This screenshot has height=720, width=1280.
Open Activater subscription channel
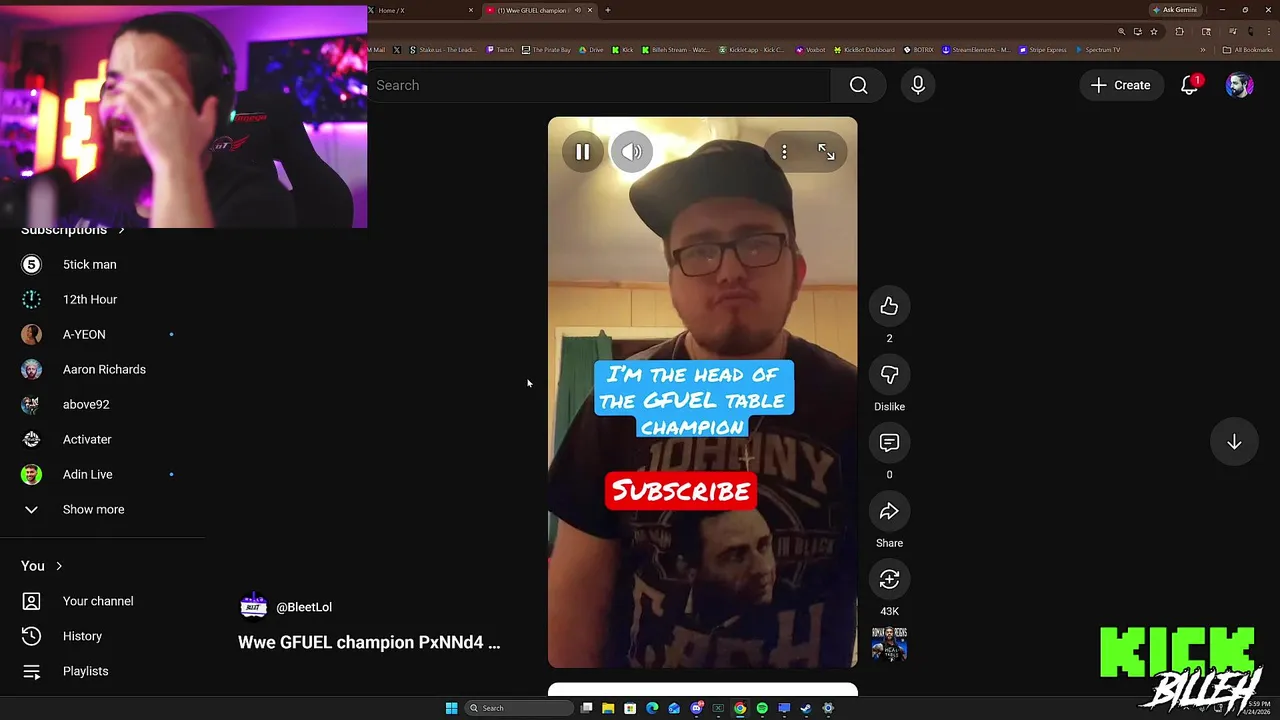pyautogui.click(x=102, y=439)
